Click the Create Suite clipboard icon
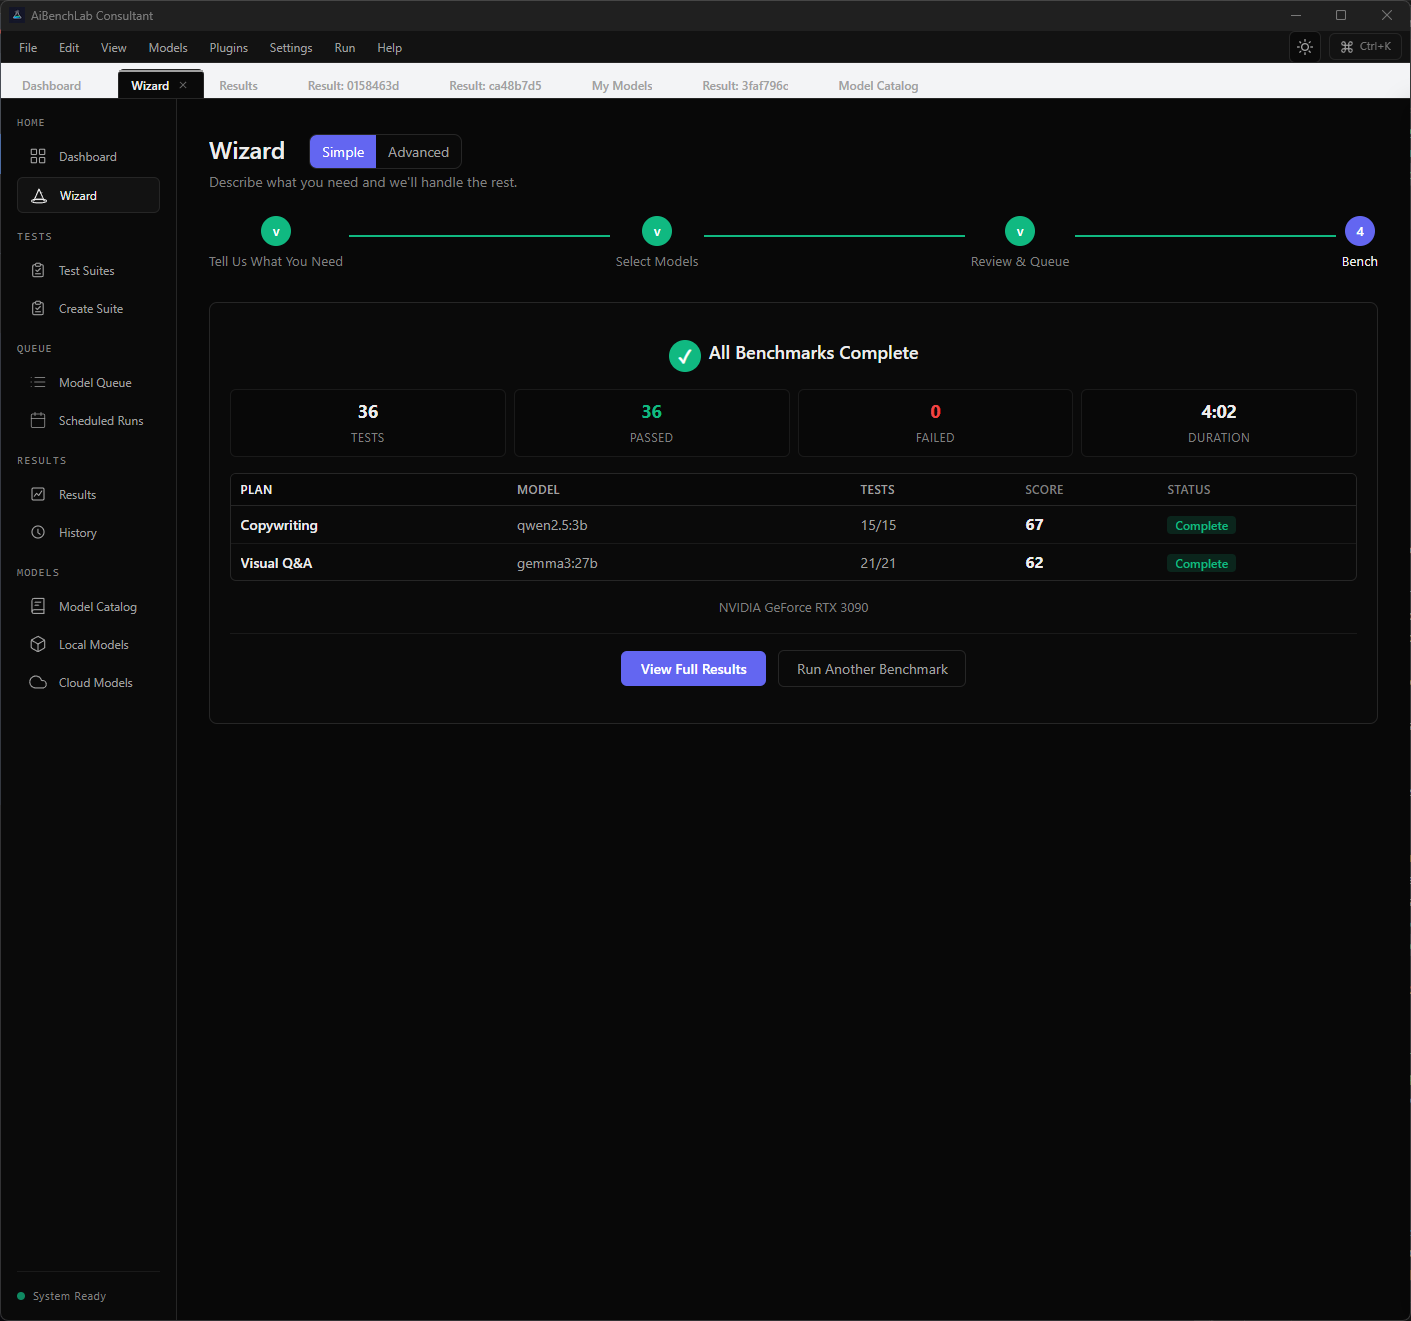This screenshot has height=1321, width=1411. pos(38,309)
